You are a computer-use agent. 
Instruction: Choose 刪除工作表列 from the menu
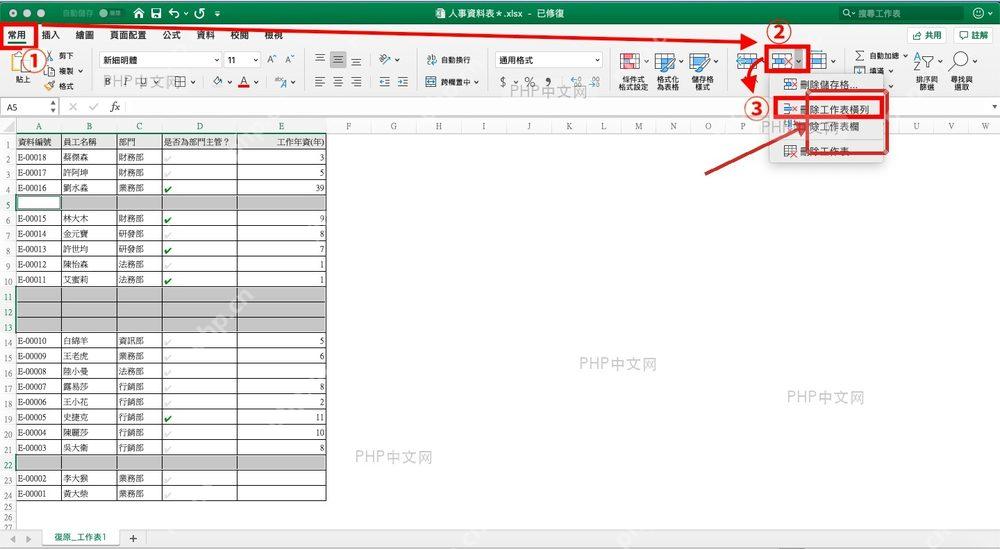coord(827,109)
